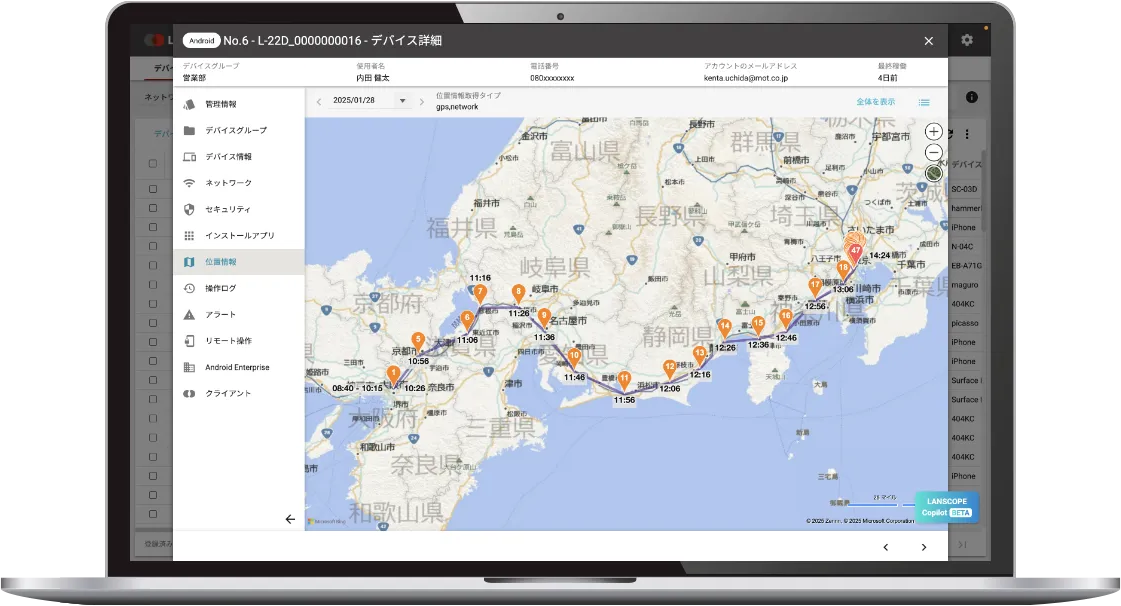The image size is (1121, 606).
Task: Select map pin number 7
Action: pos(480,294)
